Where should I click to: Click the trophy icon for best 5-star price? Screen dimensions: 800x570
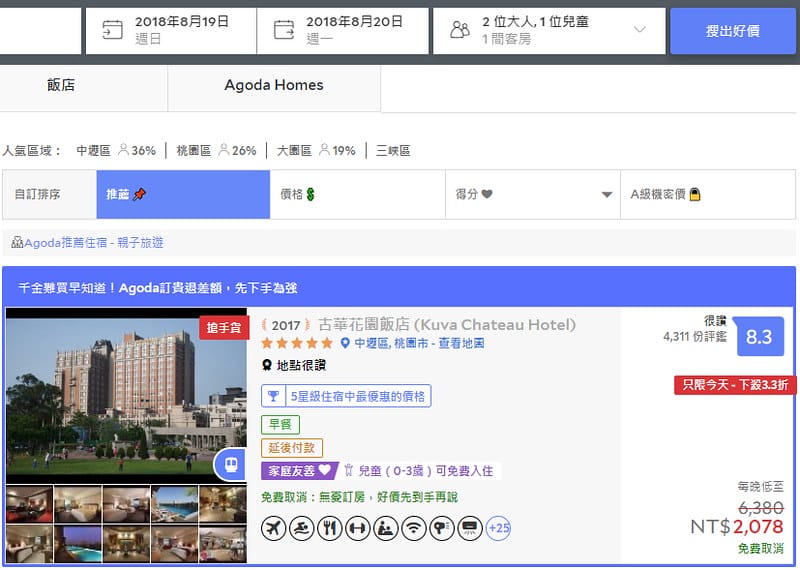point(273,396)
